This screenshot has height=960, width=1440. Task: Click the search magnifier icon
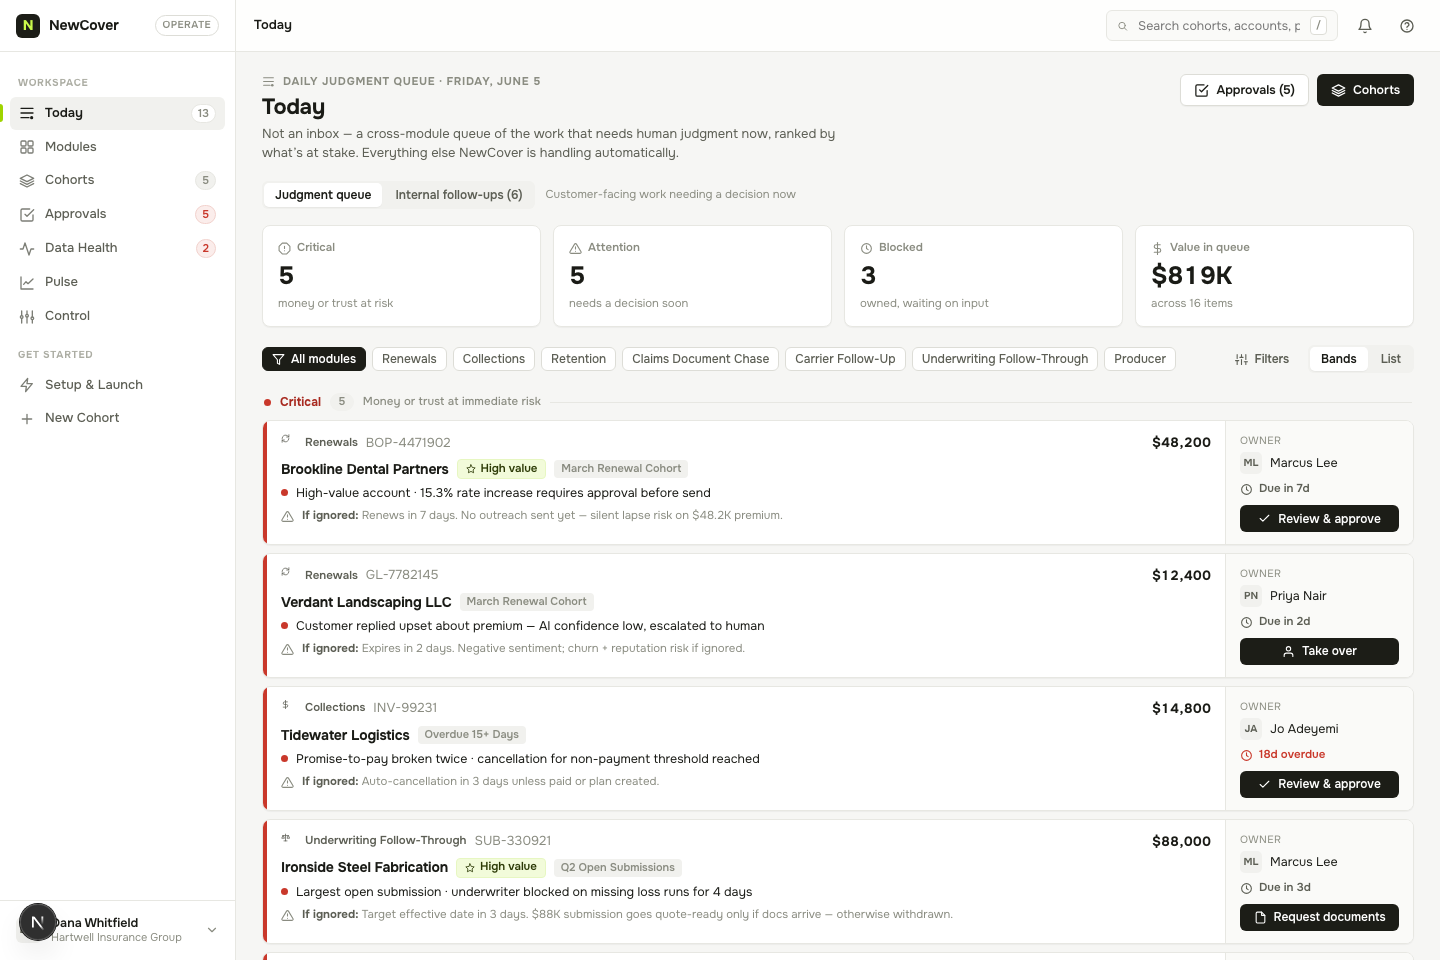pos(1123,26)
